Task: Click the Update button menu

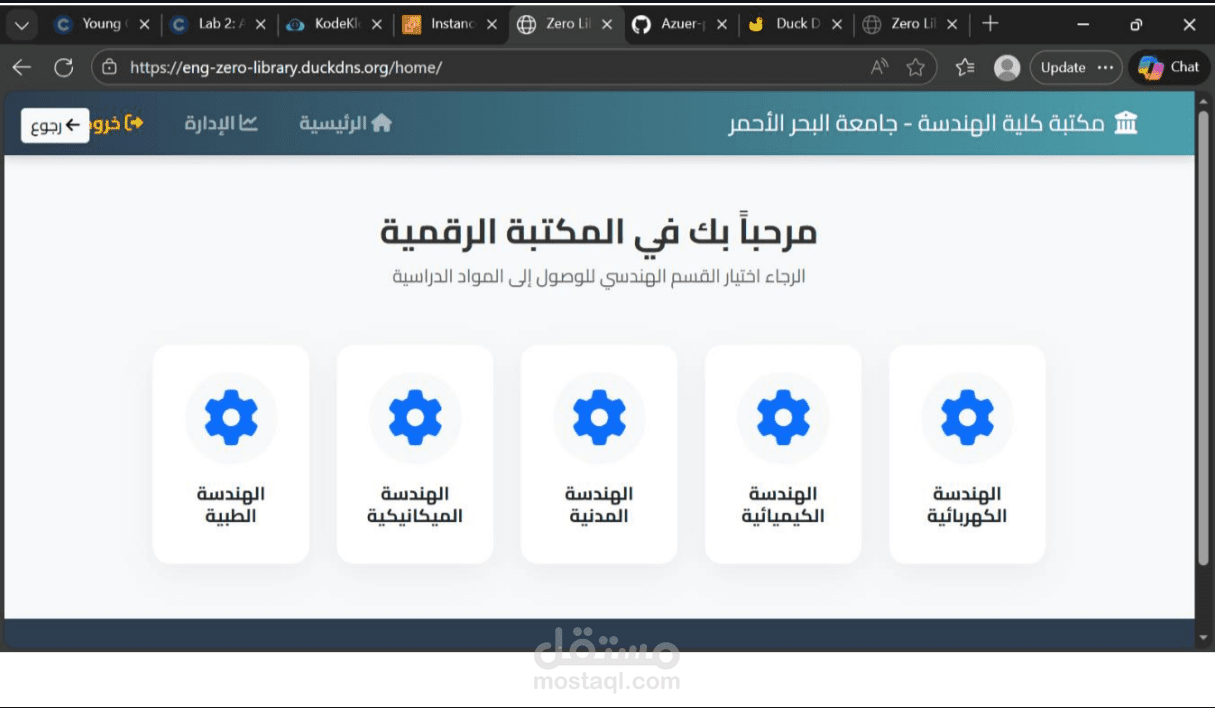Action: (1076, 68)
